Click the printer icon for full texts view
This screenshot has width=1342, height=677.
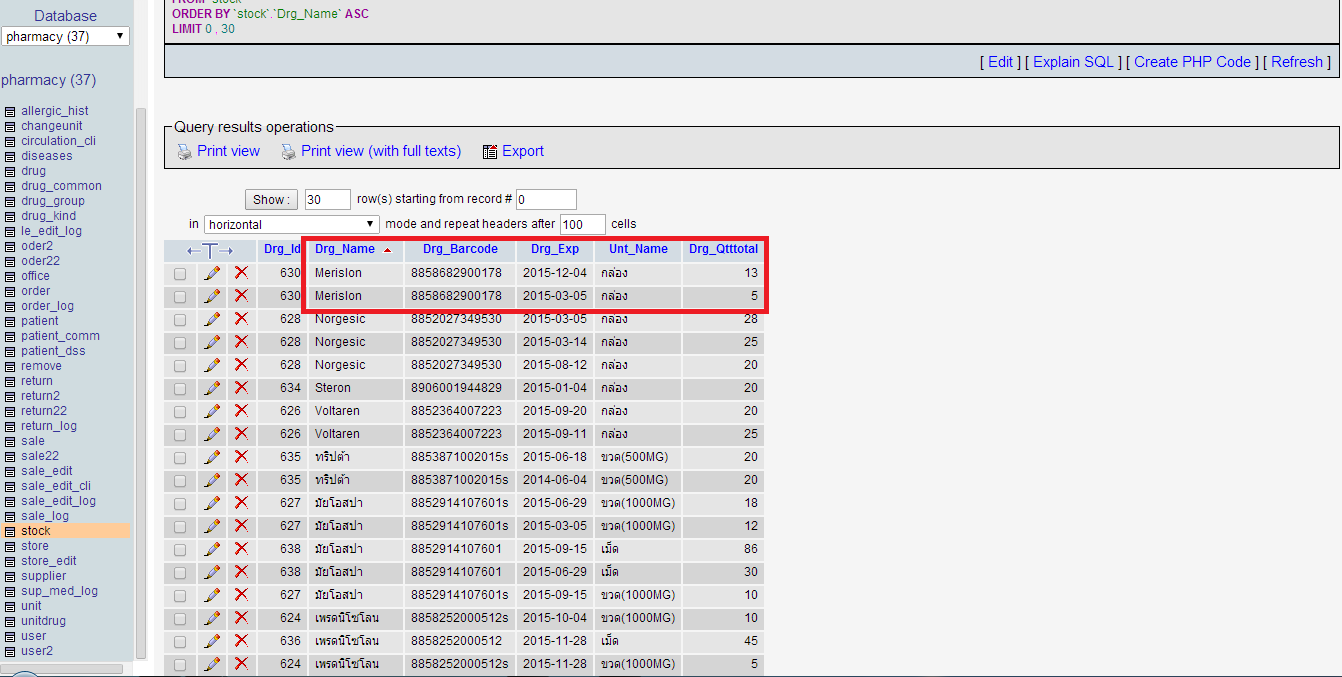pyautogui.click(x=288, y=152)
